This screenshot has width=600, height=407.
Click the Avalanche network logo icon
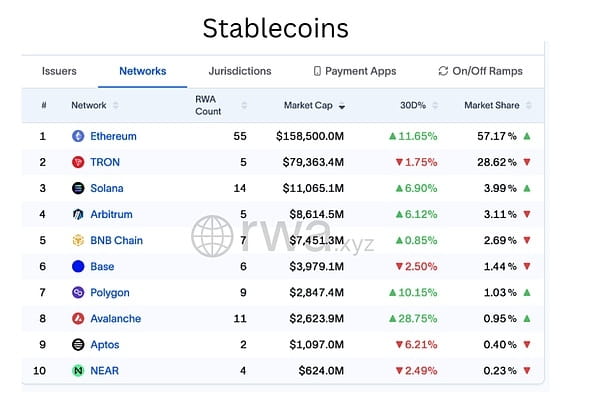(x=78, y=319)
